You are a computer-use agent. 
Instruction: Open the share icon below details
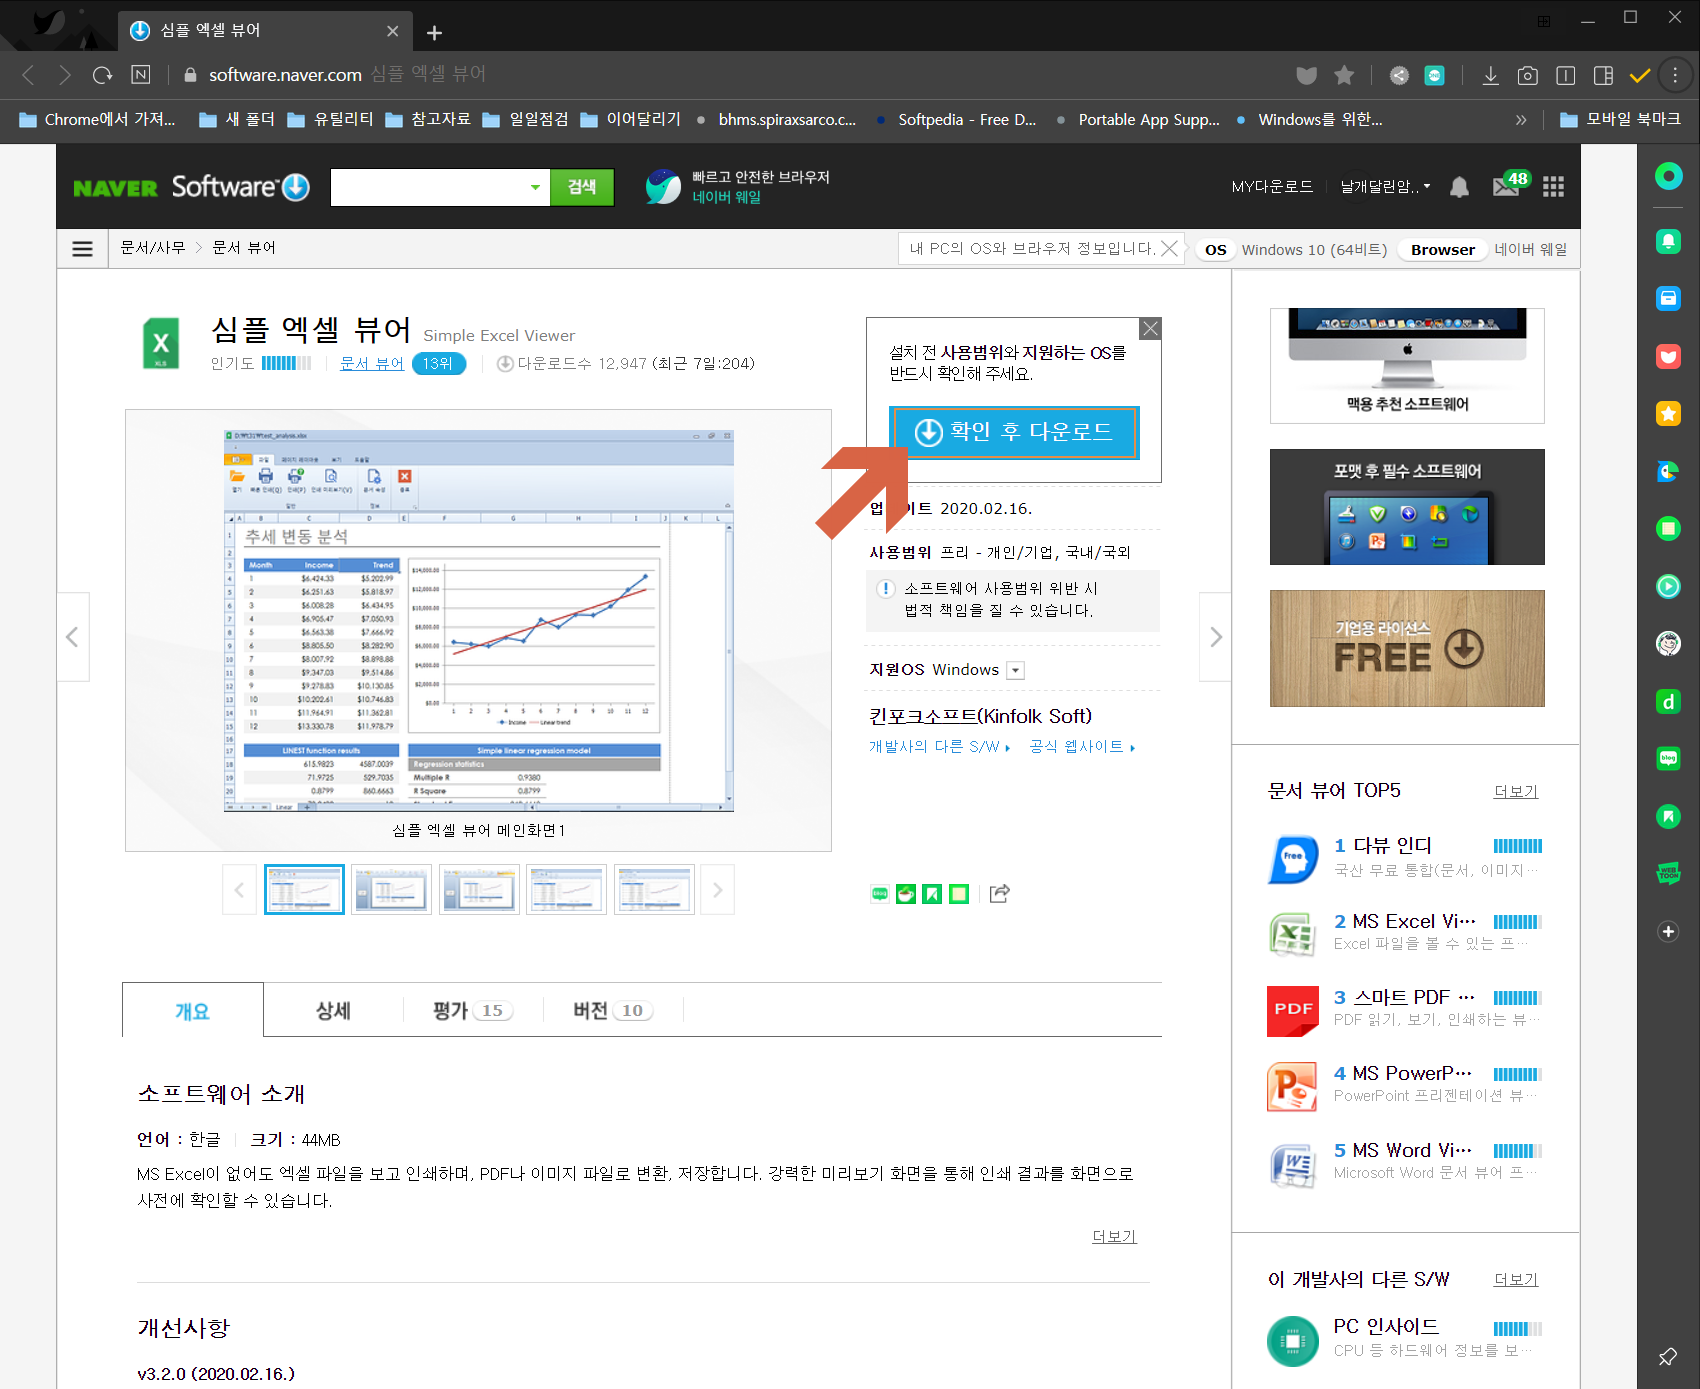click(x=999, y=893)
